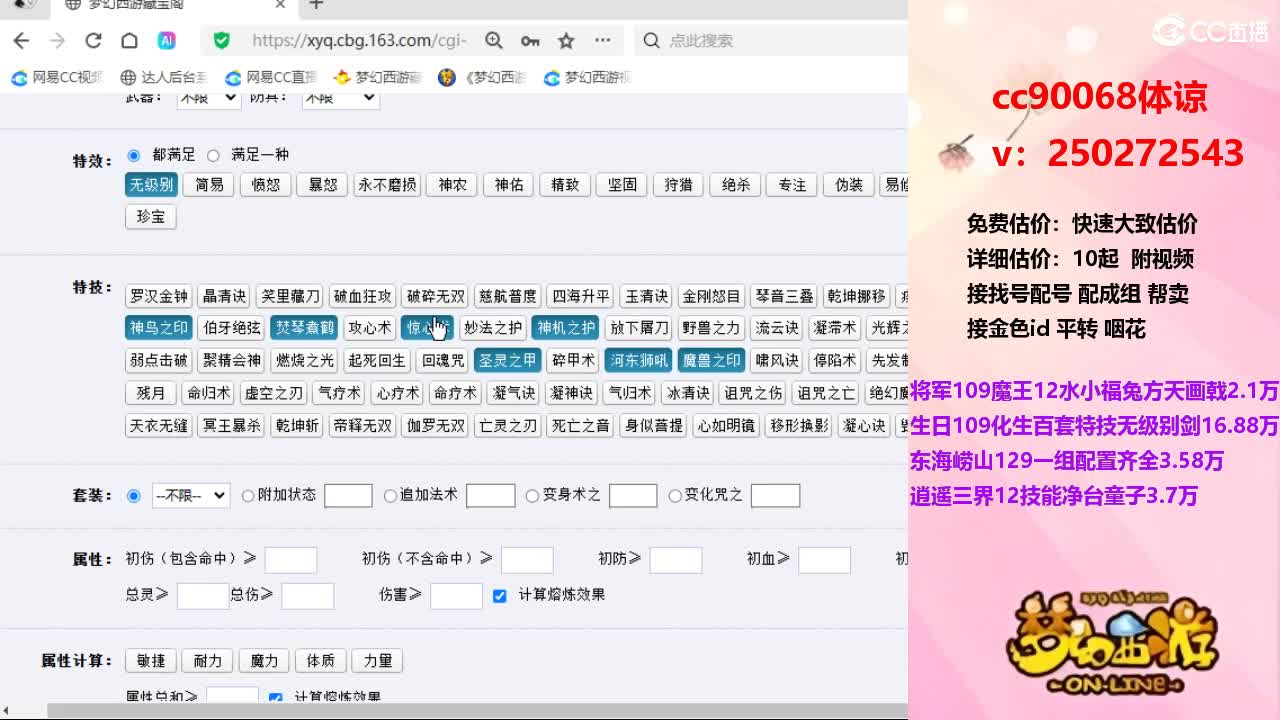Click the 魔力 attribute button

coord(265,661)
